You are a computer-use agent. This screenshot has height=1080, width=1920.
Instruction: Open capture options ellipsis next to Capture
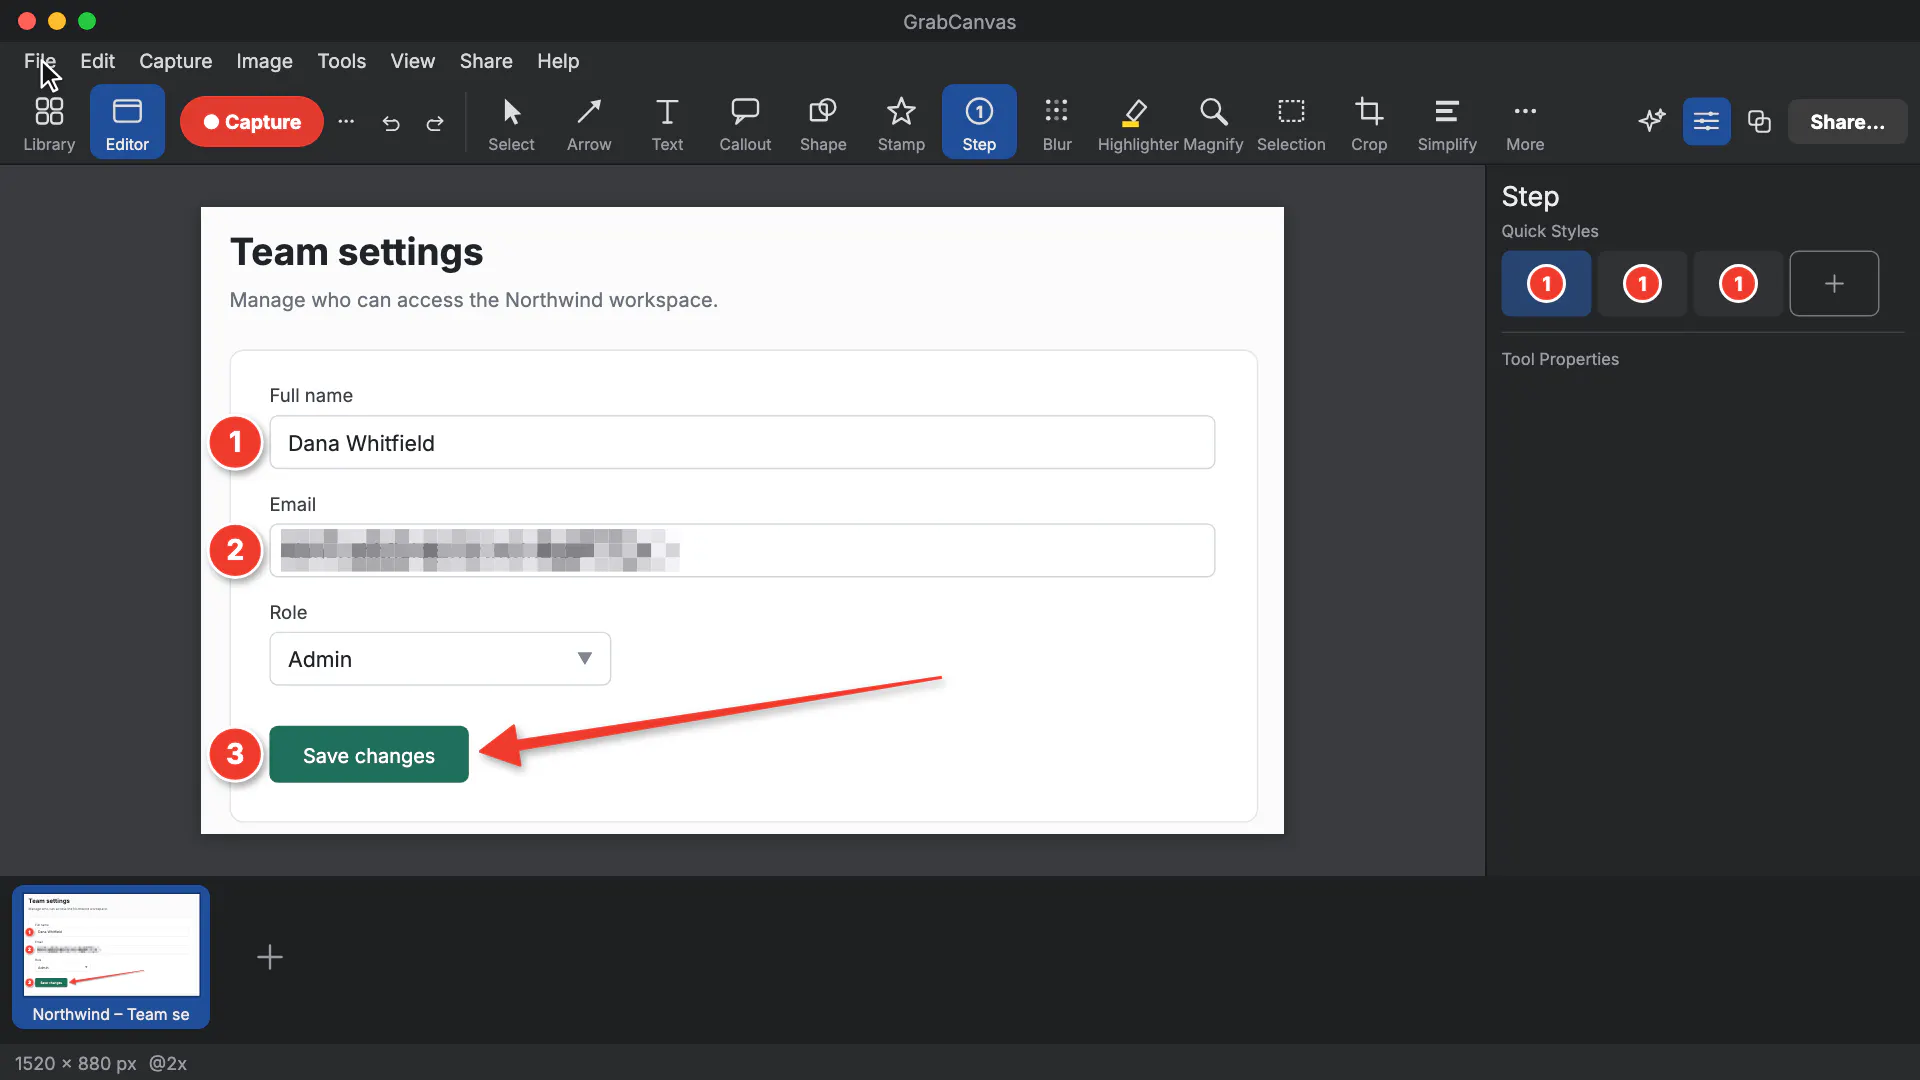pos(346,122)
